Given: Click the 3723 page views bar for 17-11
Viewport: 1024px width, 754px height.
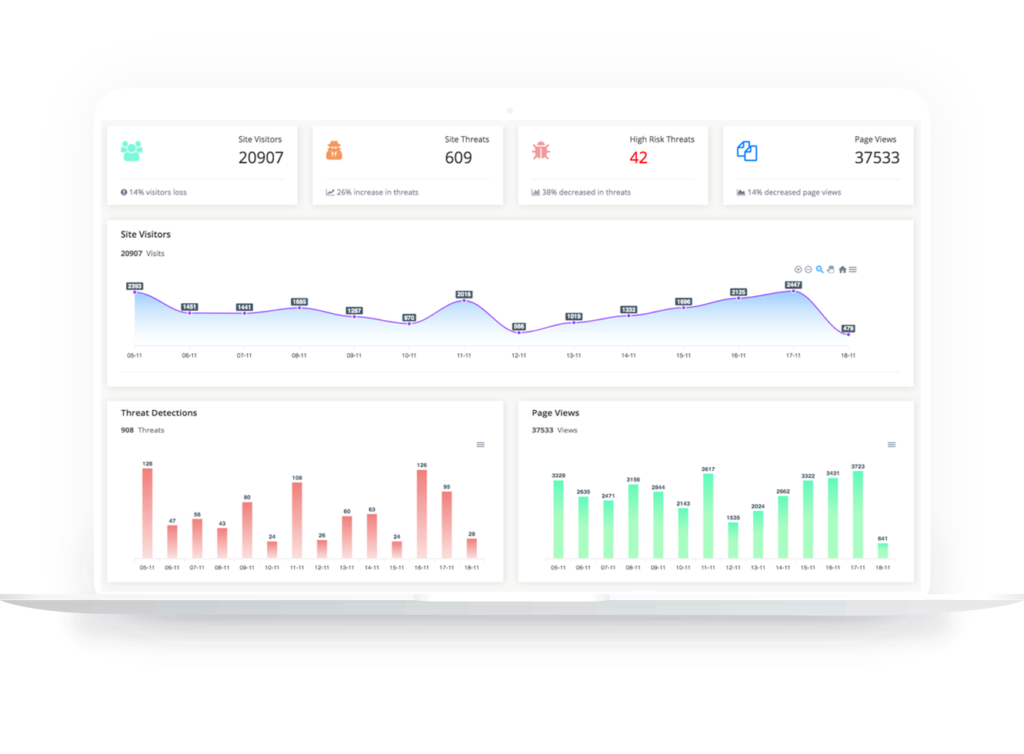Looking at the screenshot, I should point(858,515).
